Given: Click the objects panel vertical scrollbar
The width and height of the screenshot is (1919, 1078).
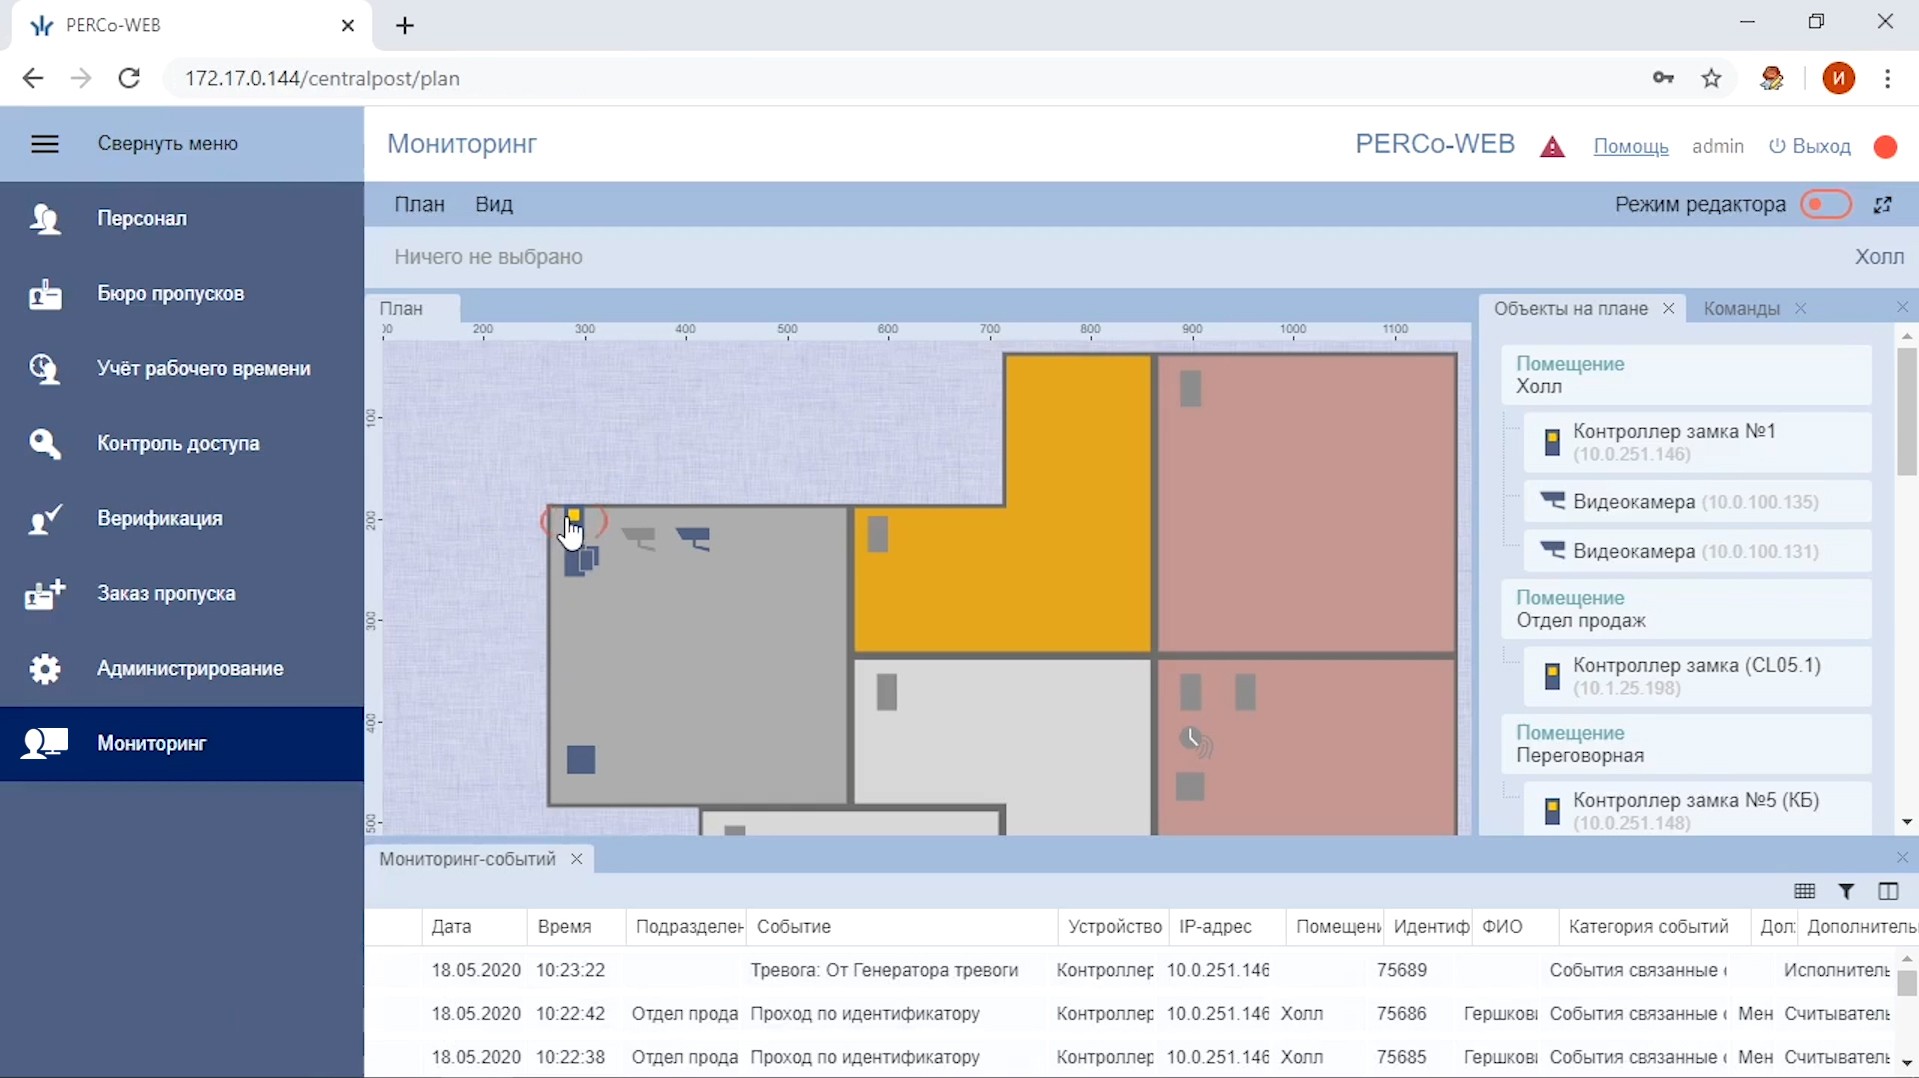Looking at the screenshot, I should [x=1906, y=412].
